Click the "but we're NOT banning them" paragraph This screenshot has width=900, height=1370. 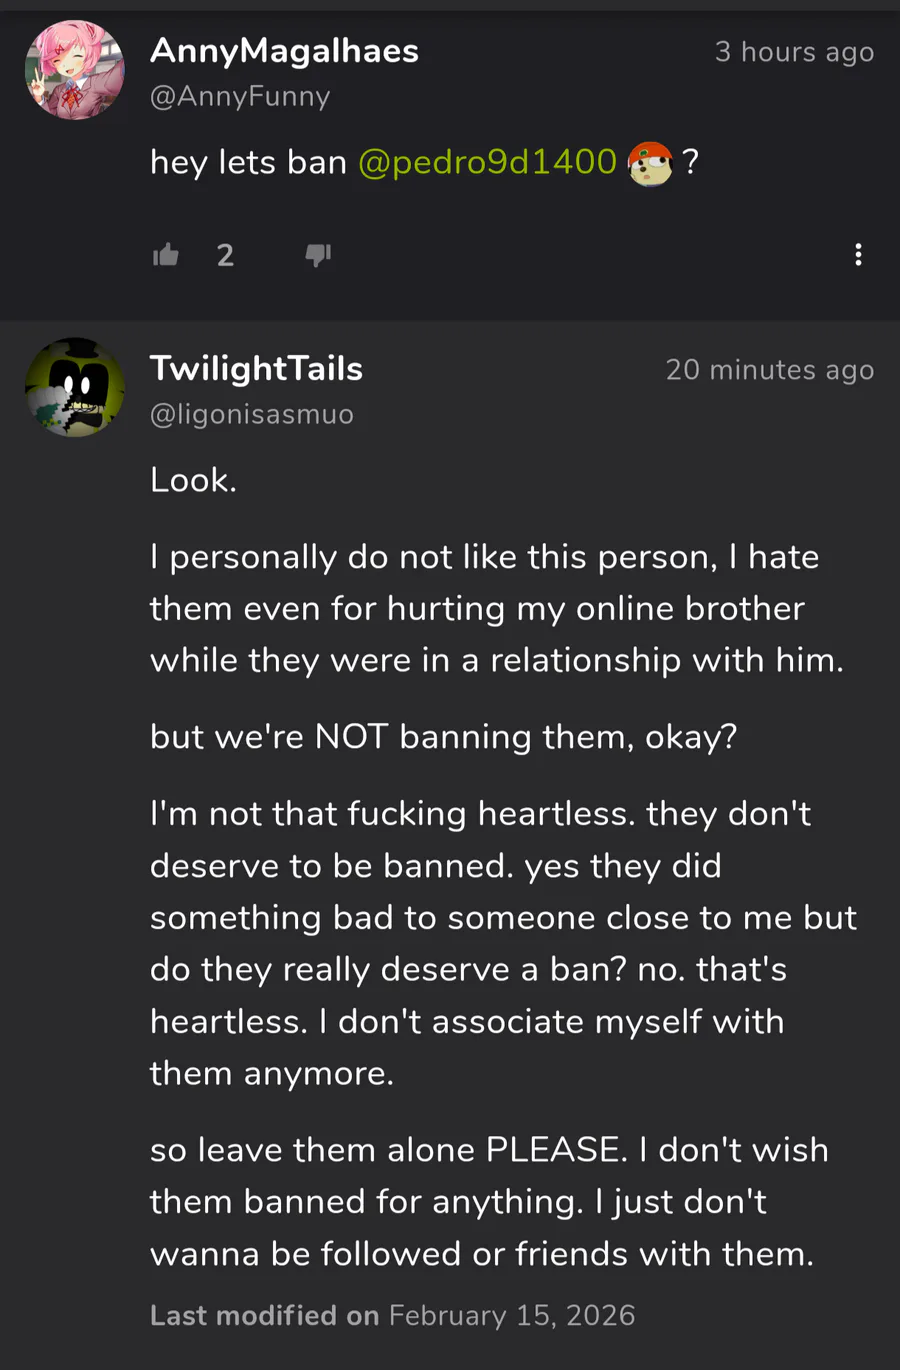(443, 737)
